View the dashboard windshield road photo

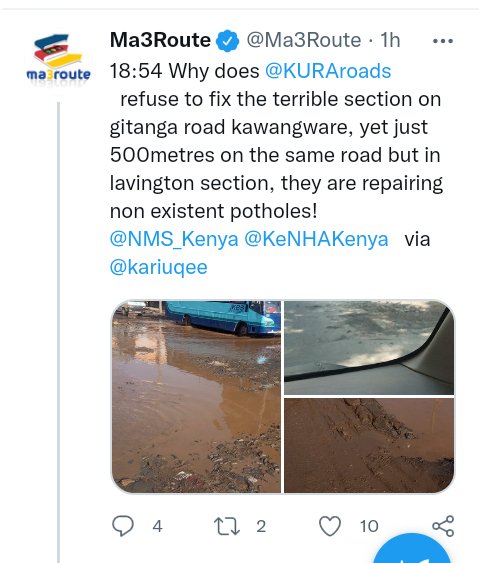pos(369,348)
